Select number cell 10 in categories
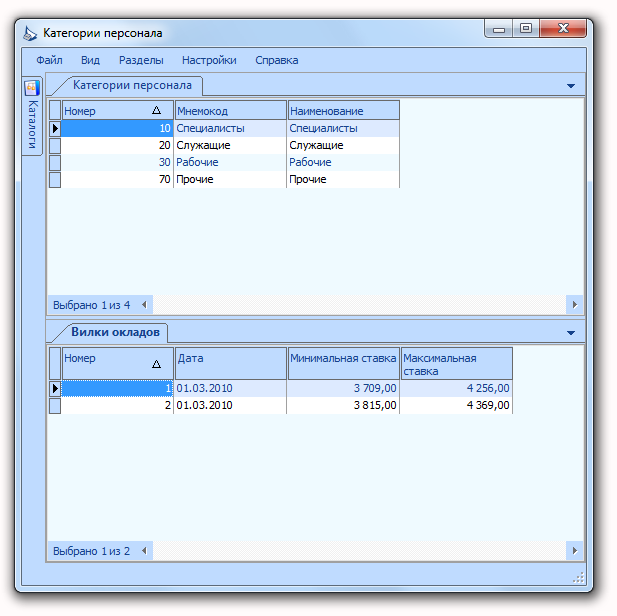The height and width of the screenshot is (616, 617). pyautogui.click(x=117, y=128)
